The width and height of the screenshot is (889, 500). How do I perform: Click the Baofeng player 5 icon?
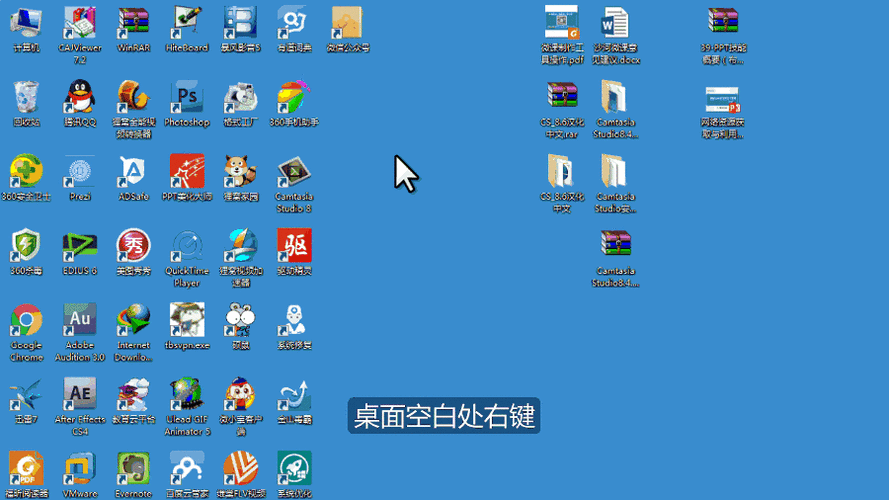(240, 23)
